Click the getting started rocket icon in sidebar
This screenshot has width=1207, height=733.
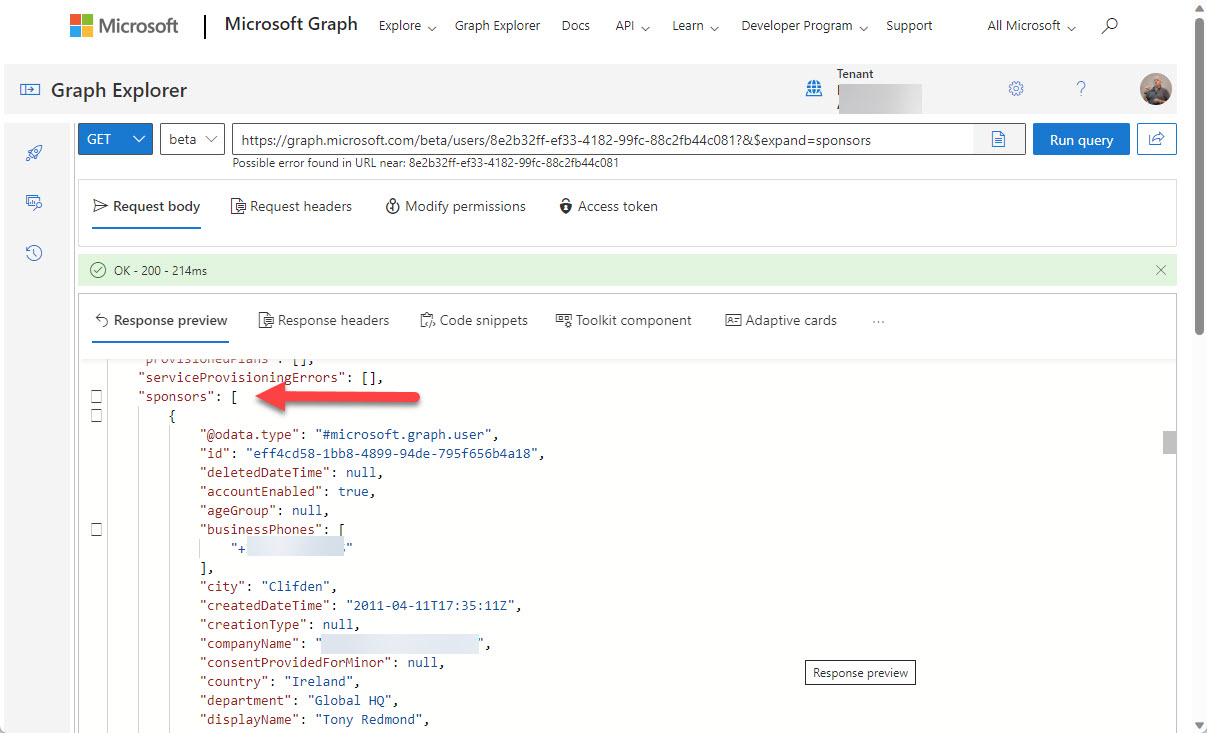click(34, 153)
